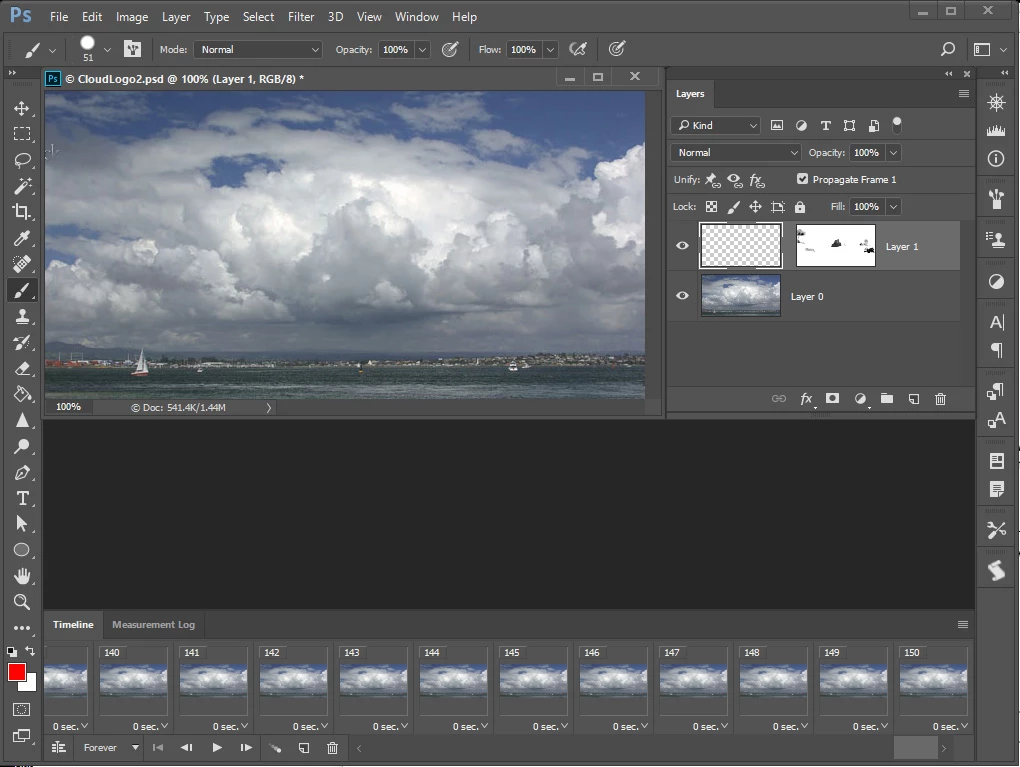Play the timeline animation

(x=217, y=747)
